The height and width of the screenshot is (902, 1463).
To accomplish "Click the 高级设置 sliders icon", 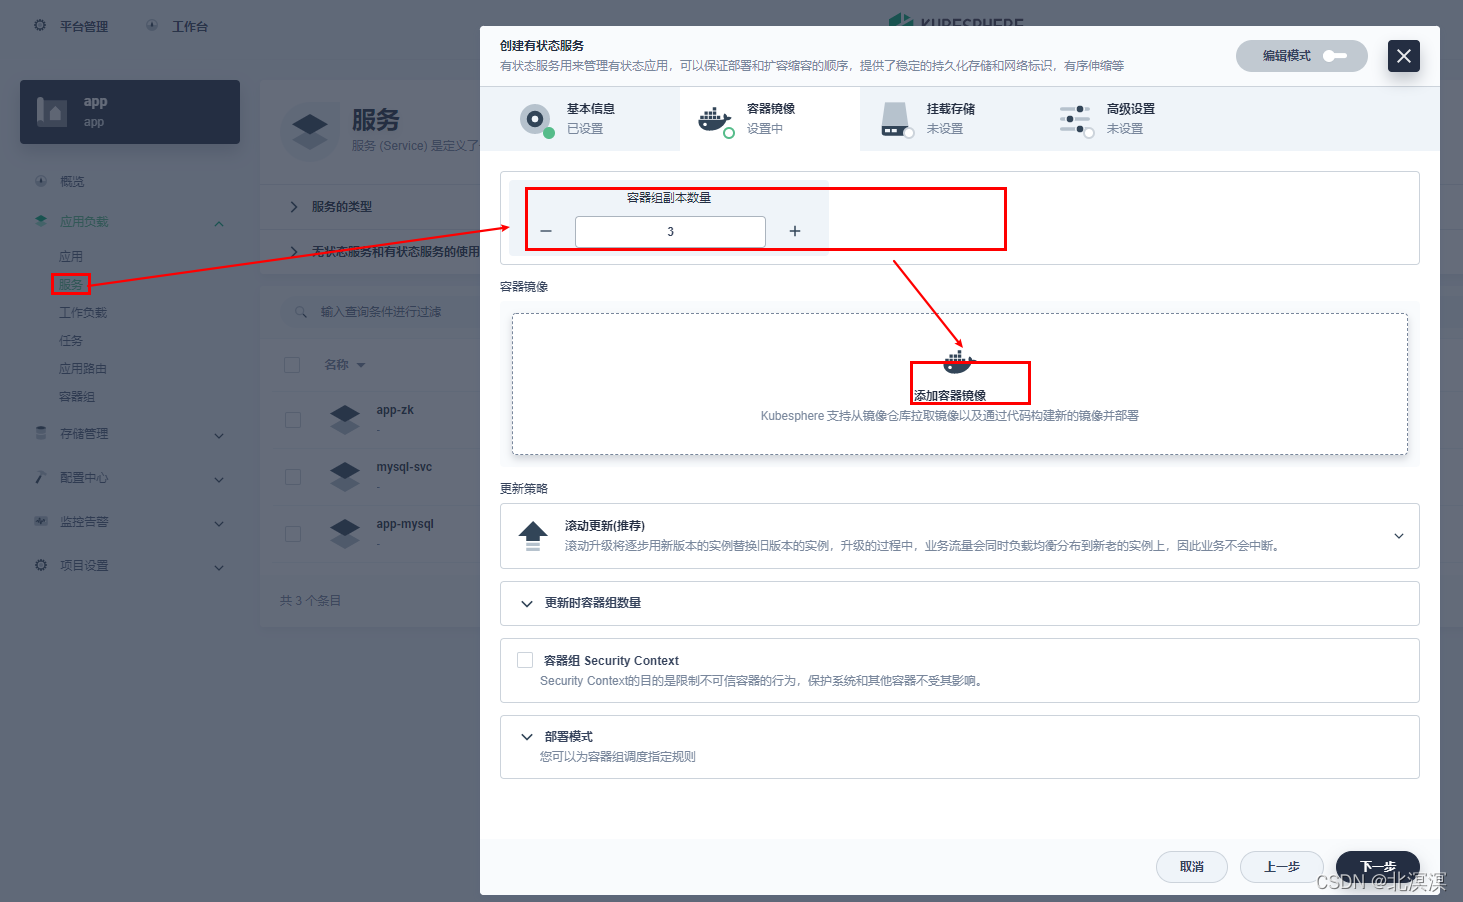I will (x=1075, y=119).
